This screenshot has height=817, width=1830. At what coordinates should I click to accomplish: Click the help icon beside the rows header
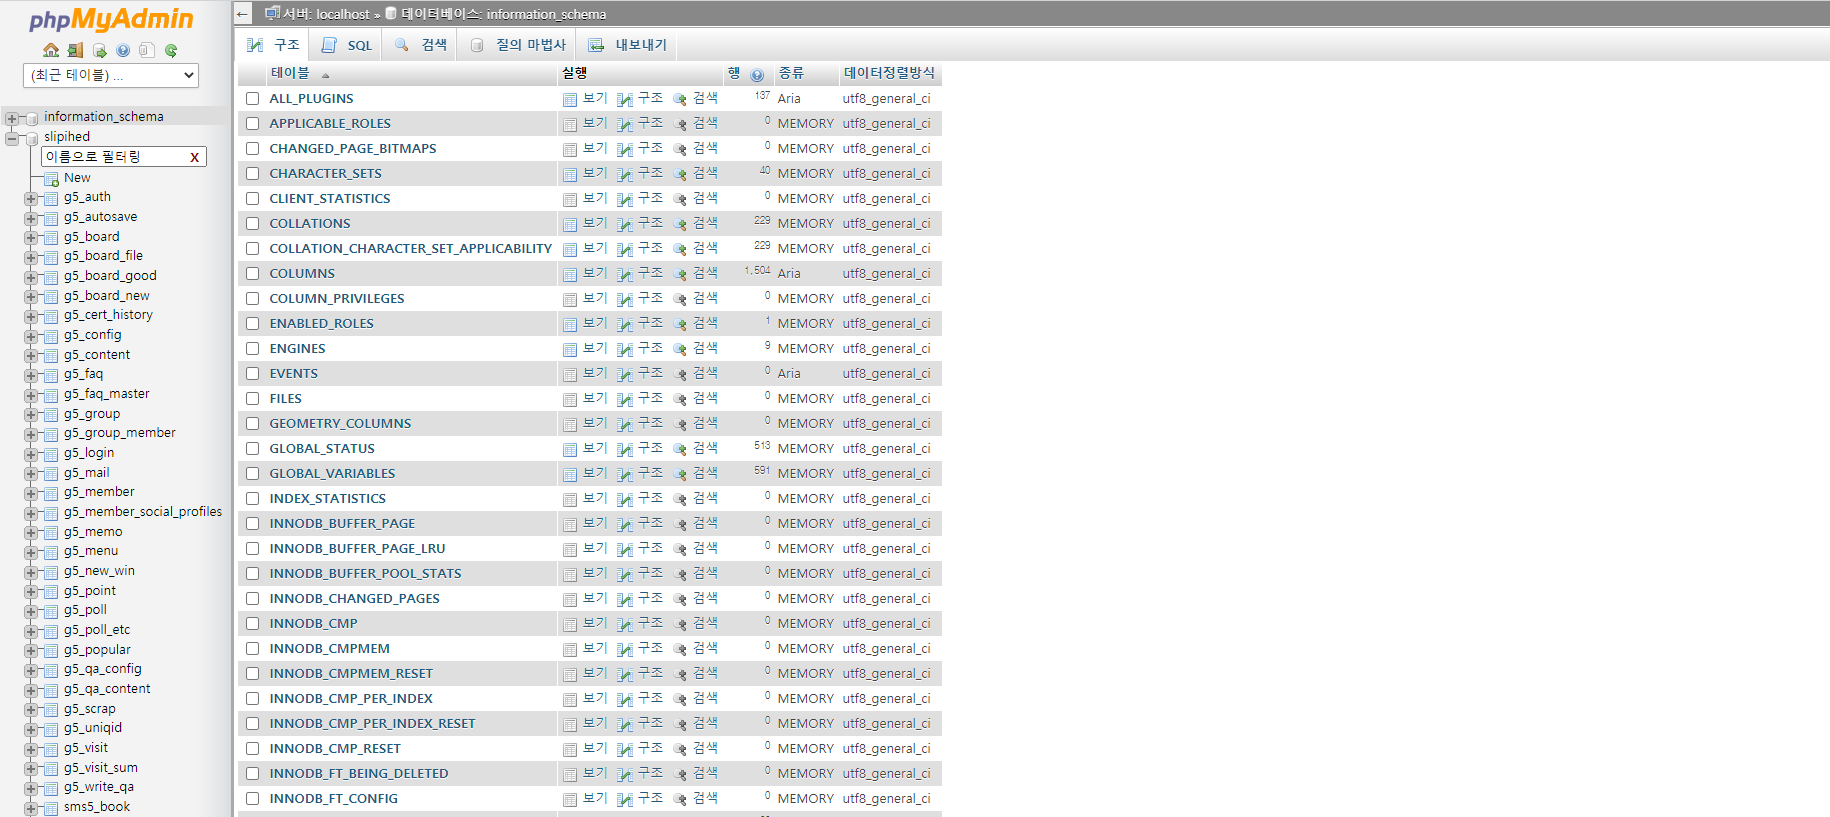point(757,75)
